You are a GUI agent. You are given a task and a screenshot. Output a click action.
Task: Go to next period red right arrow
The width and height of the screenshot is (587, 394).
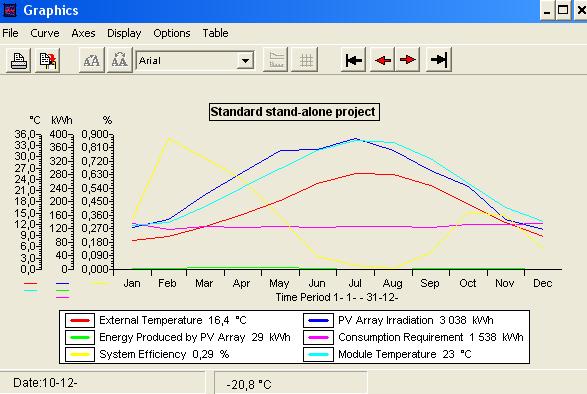tap(407, 60)
